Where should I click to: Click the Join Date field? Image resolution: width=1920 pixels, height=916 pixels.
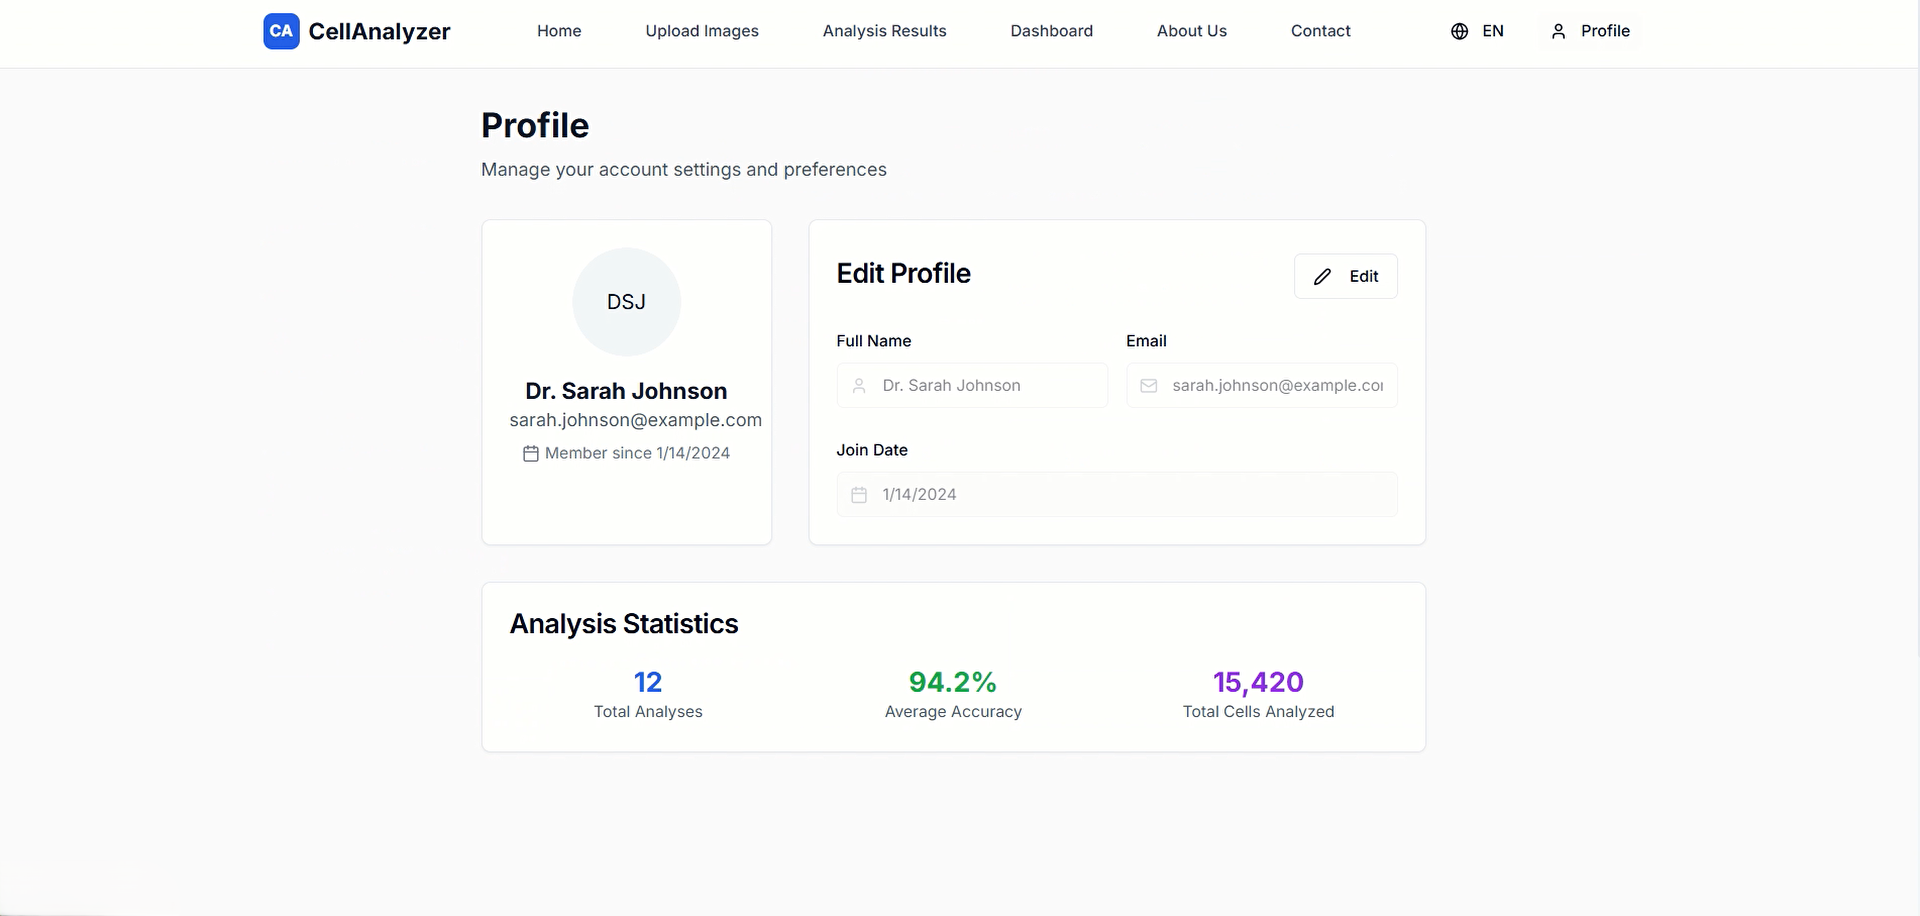(1117, 494)
